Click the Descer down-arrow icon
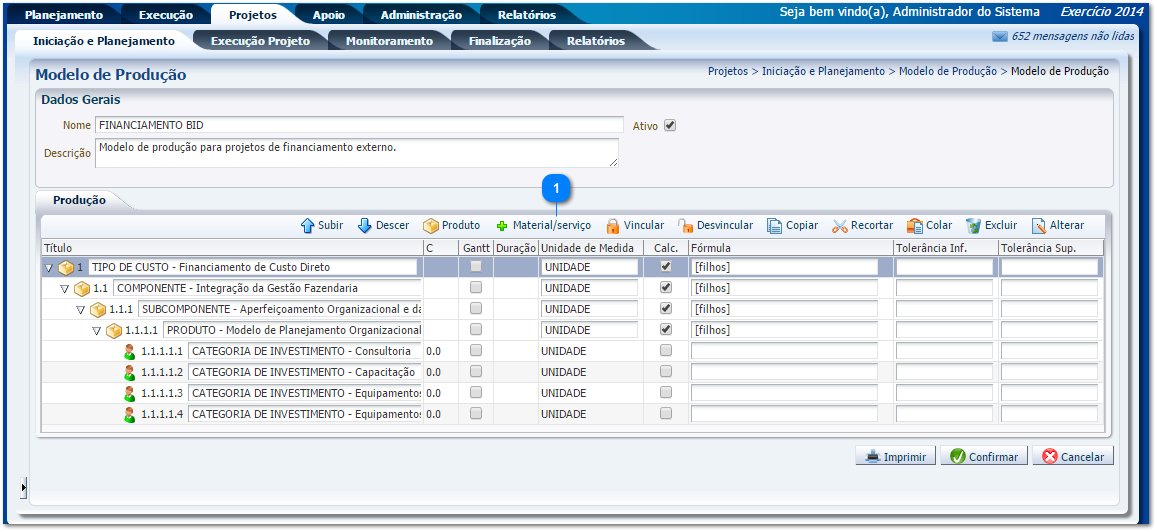The image size is (1157, 532). [365, 226]
